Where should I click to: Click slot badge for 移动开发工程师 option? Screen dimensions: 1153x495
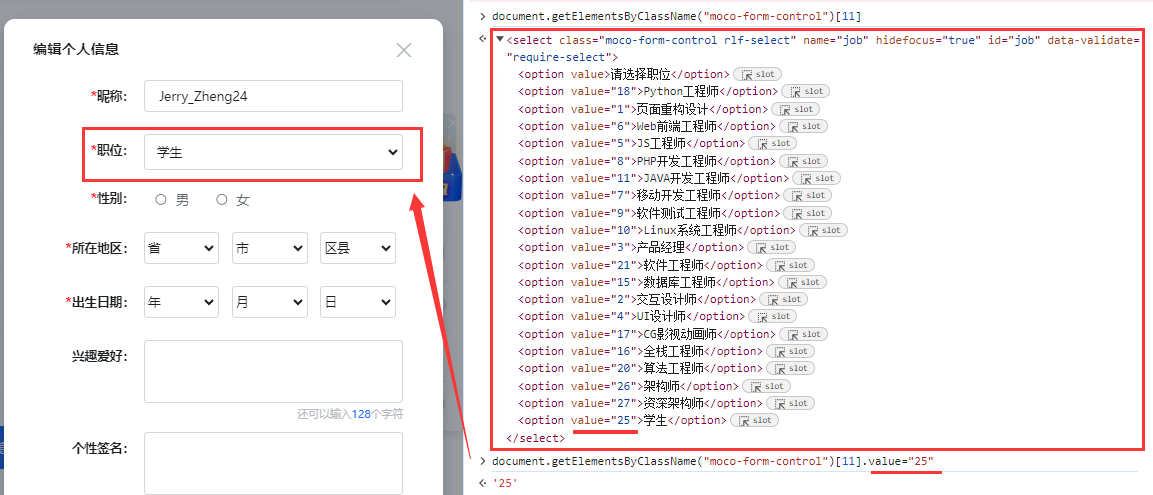point(807,196)
